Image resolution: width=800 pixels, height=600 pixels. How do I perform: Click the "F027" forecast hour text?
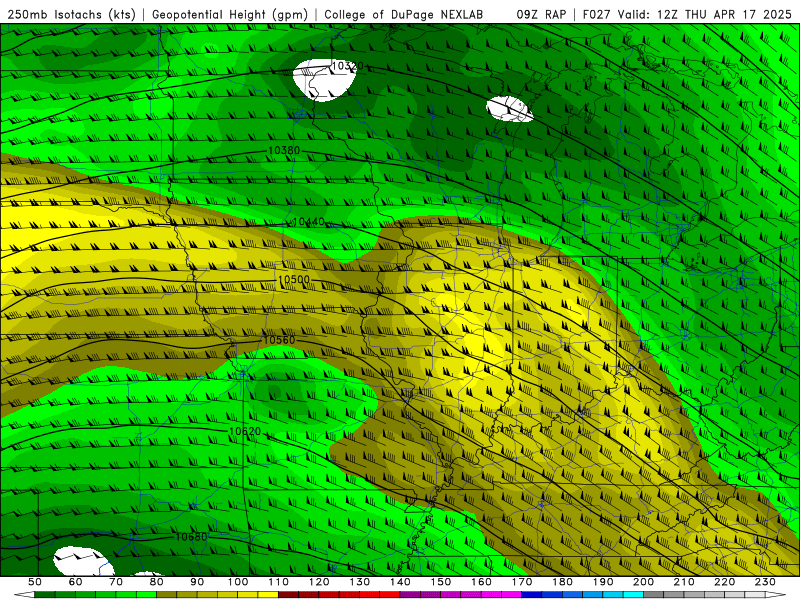click(597, 15)
